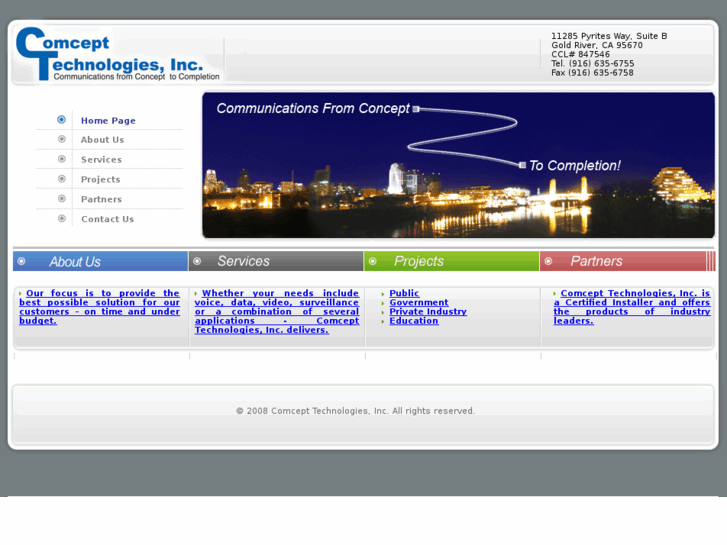Image resolution: width=727 pixels, height=545 pixels.
Task: Click the 'CCL# 847546' license text
Action: [580, 54]
